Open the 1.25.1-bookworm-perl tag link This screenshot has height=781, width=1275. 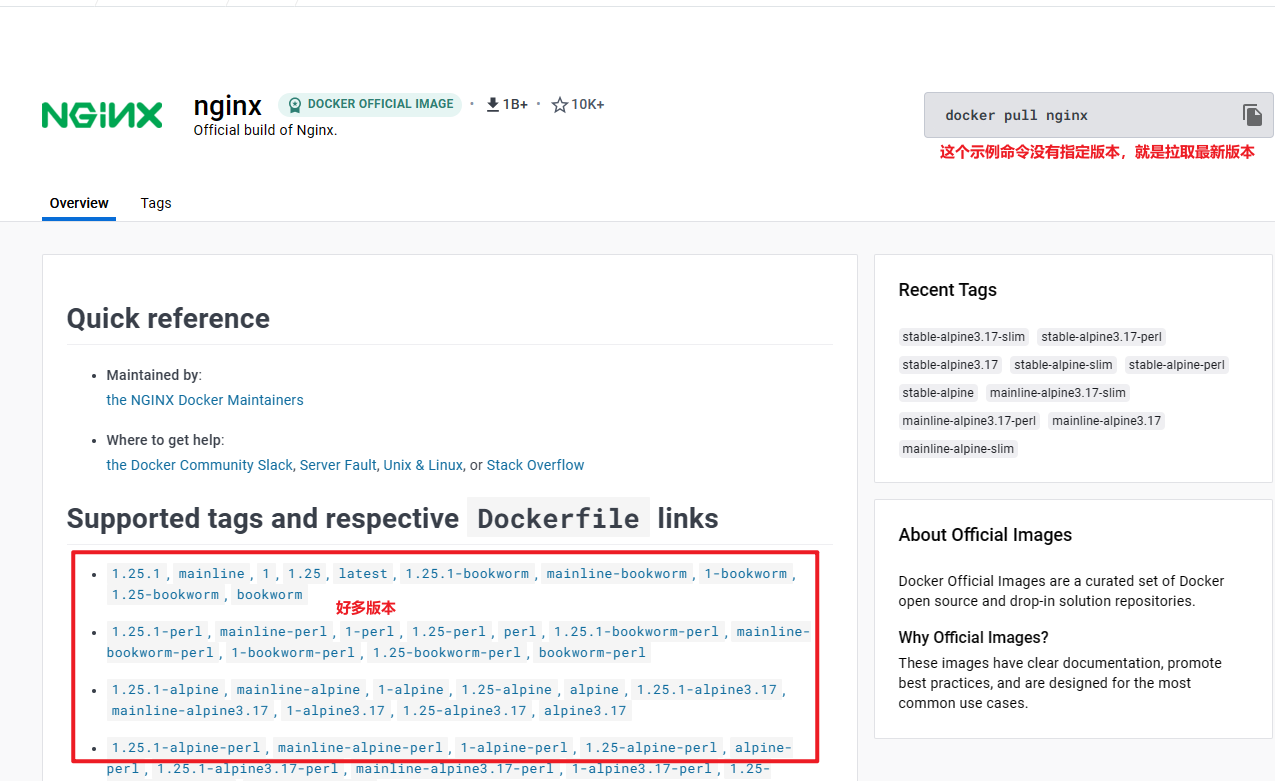click(x=636, y=632)
